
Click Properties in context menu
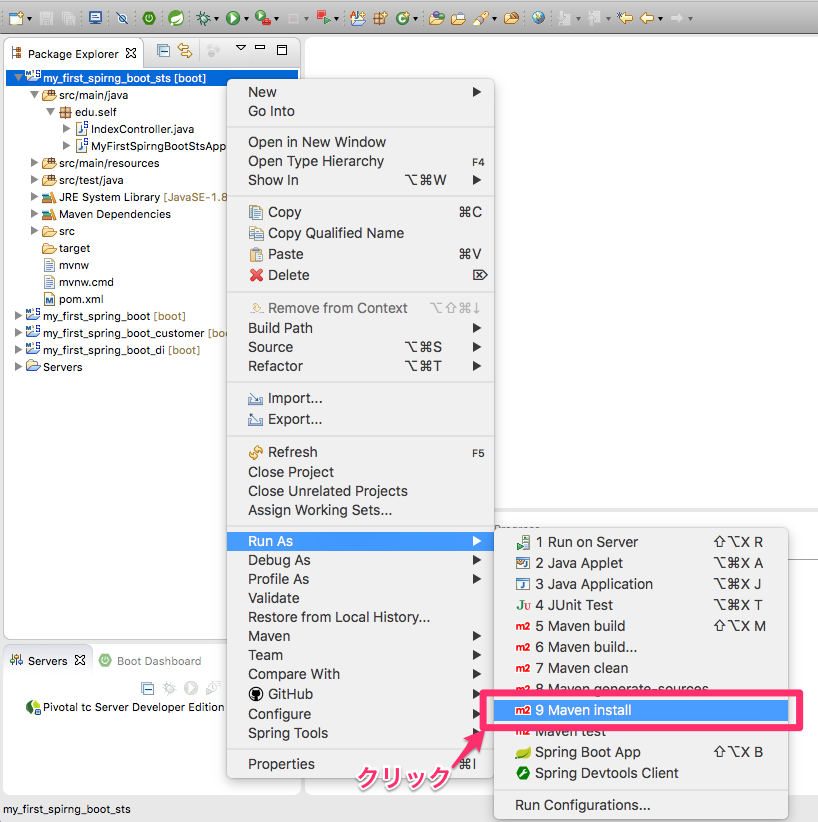coord(360,764)
